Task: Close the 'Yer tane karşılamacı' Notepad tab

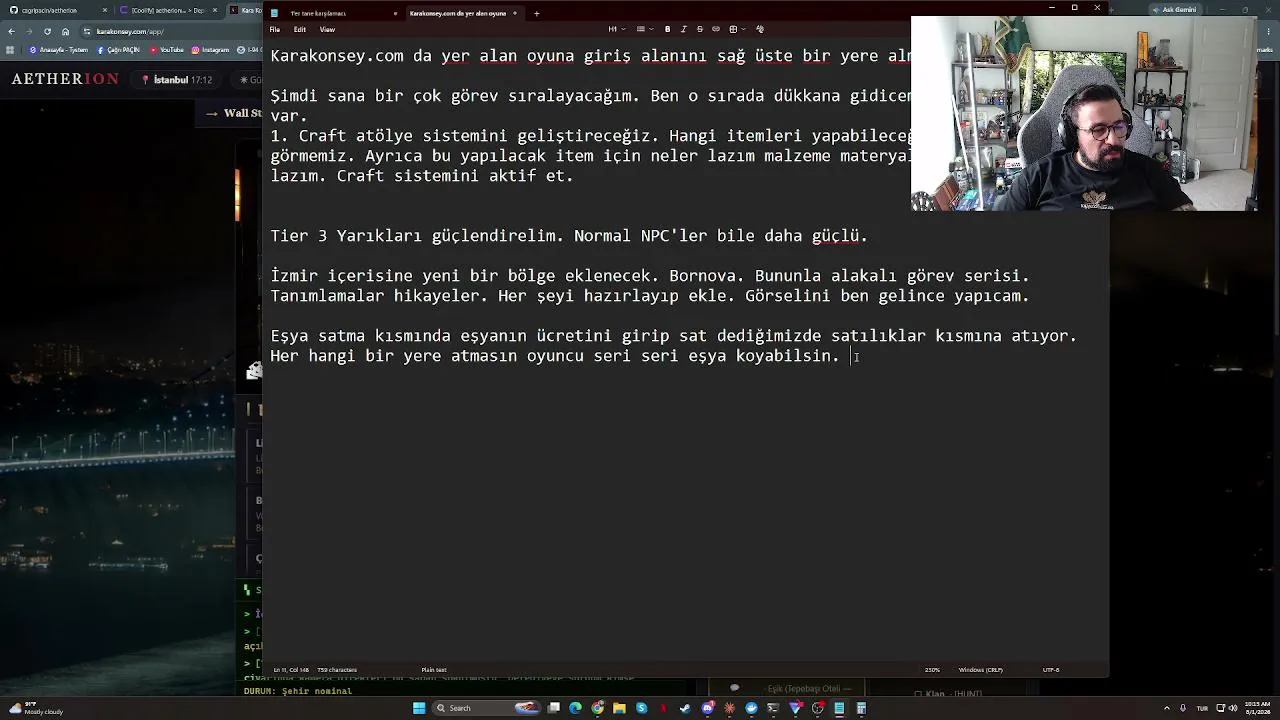Action: pos(396,13)
